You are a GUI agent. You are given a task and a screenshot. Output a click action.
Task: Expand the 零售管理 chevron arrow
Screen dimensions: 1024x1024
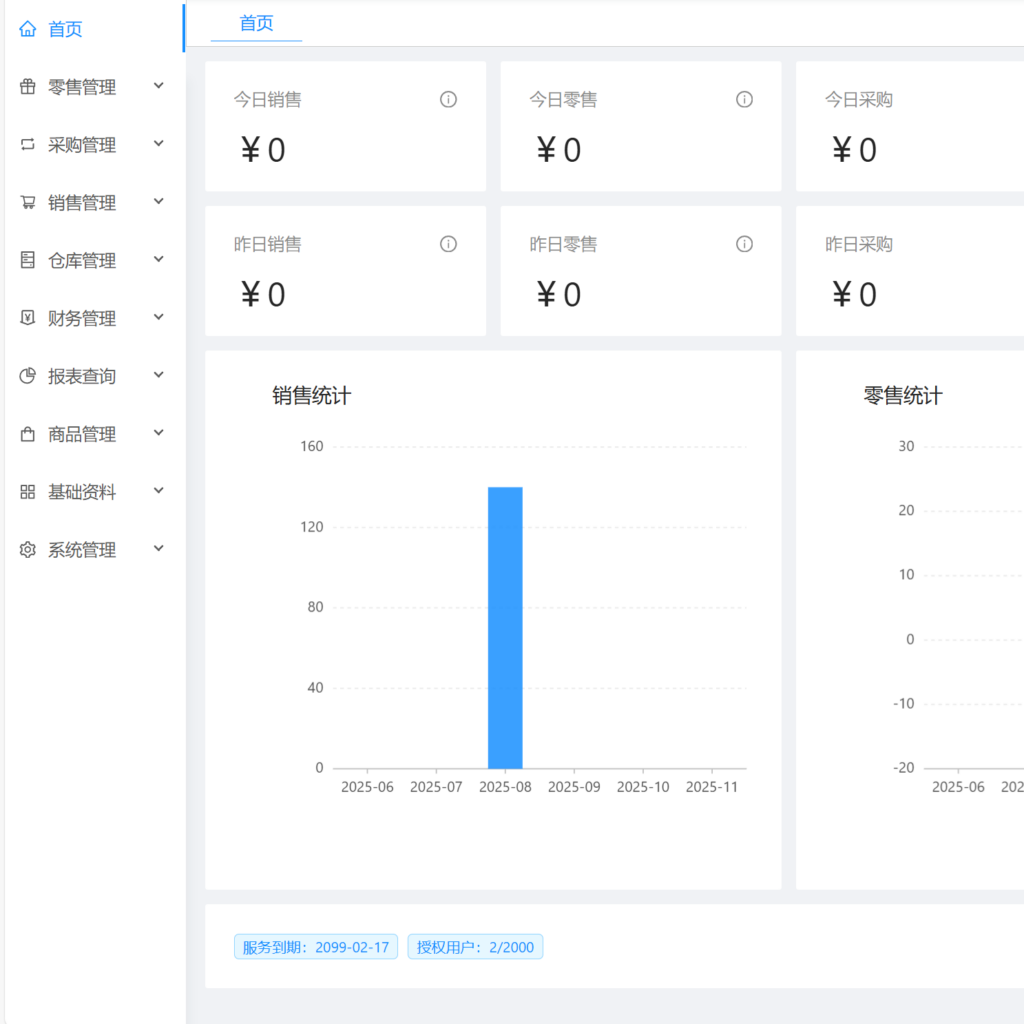[x=158, y=86]
